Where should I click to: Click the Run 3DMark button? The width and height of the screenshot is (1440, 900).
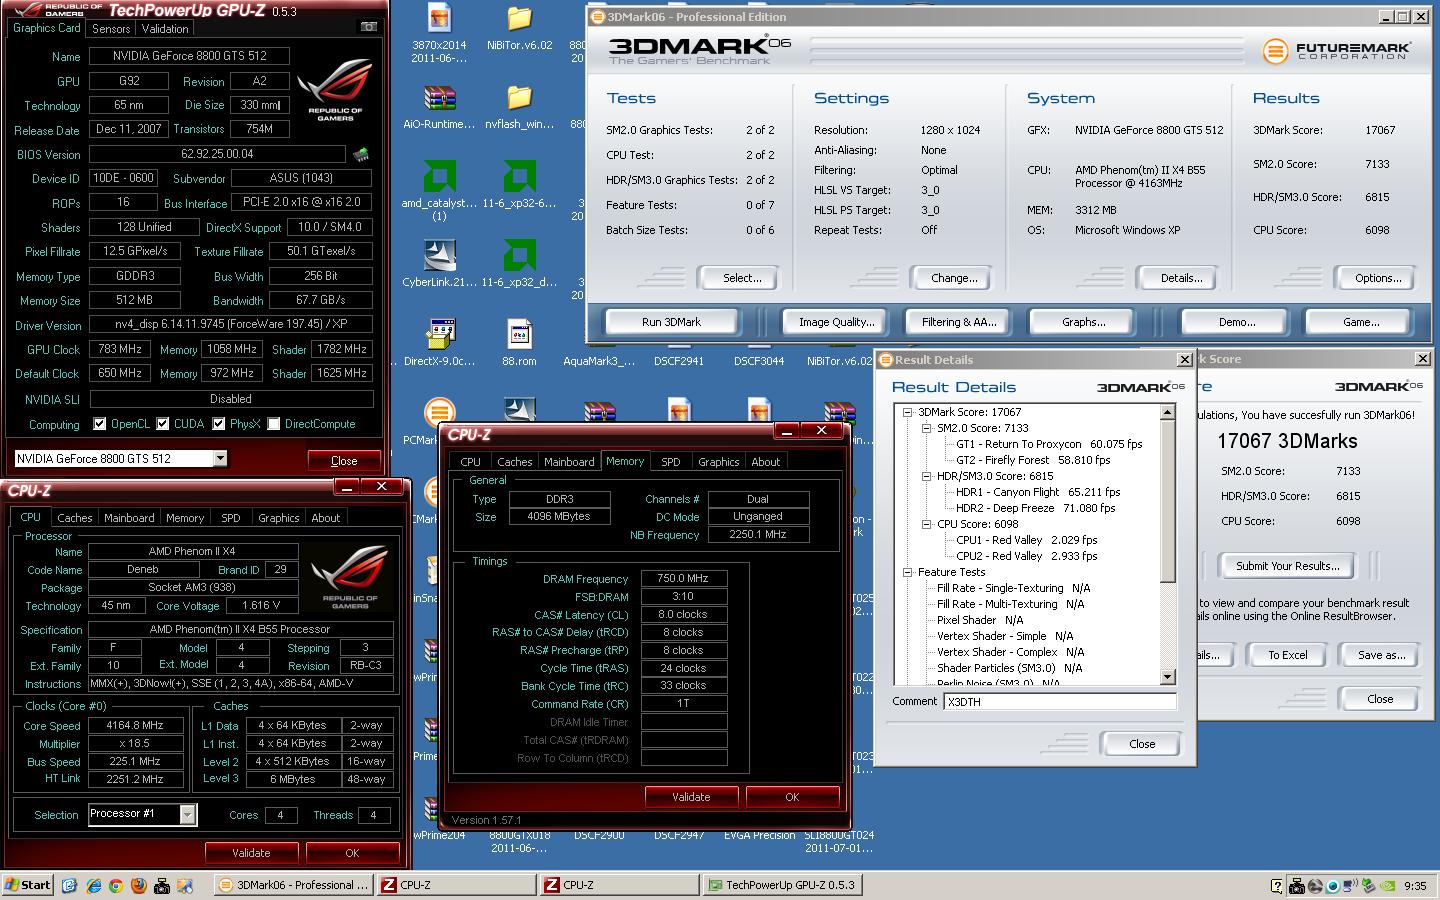click(671, 322)
